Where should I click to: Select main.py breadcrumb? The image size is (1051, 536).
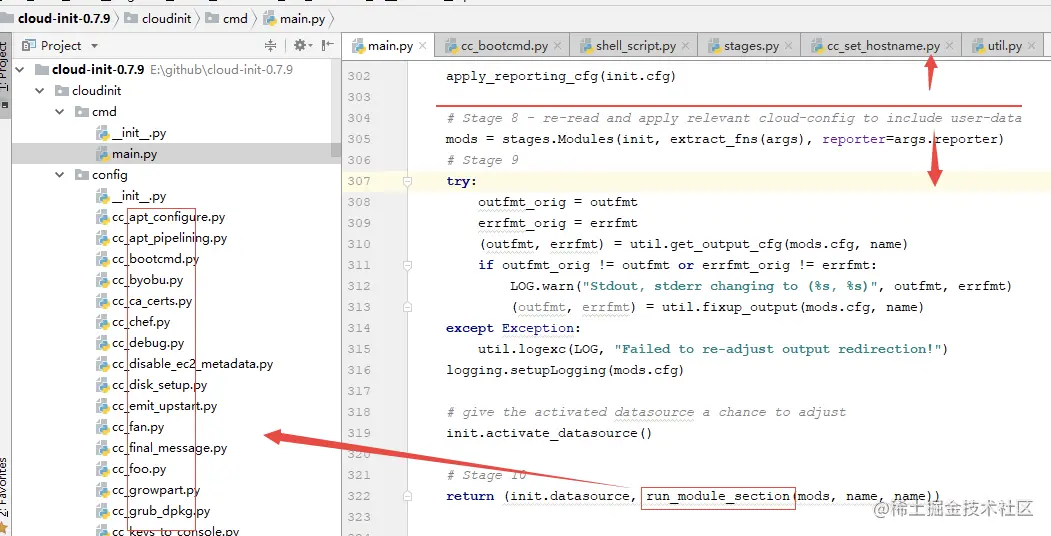point(295,19)
